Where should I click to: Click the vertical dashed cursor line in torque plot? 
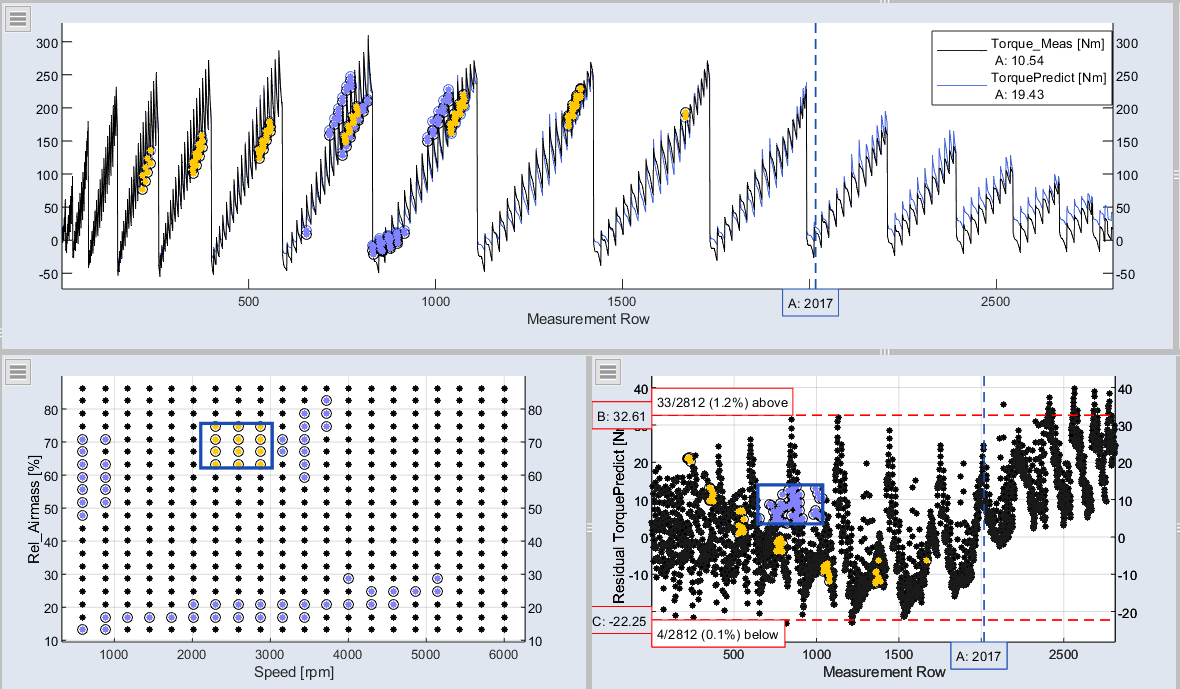click(x=816, y=150)
